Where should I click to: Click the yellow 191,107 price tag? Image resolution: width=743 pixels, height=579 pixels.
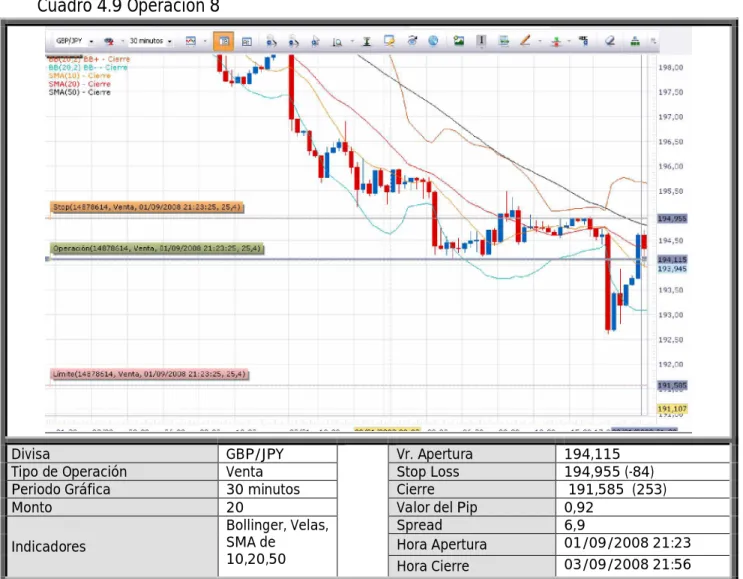point(672,408)
